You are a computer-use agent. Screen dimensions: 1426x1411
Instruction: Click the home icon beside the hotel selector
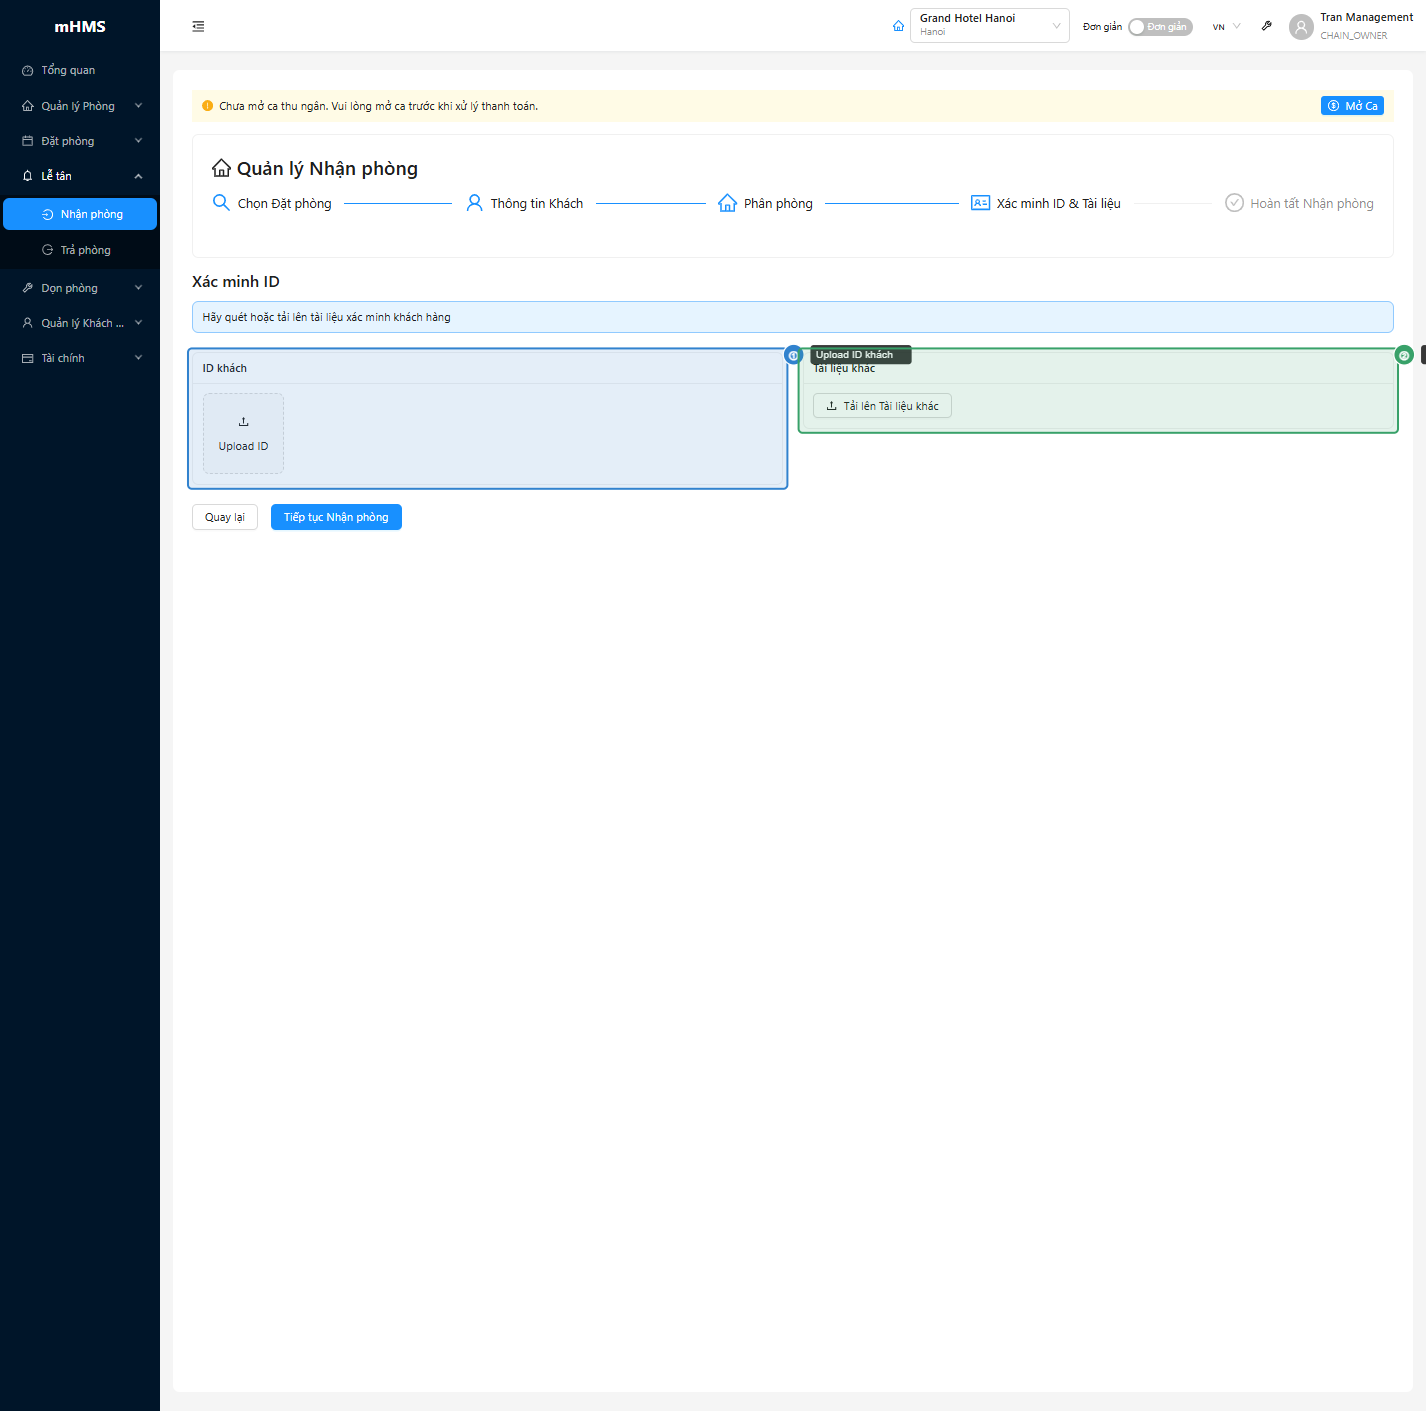[x=898, y=26]
